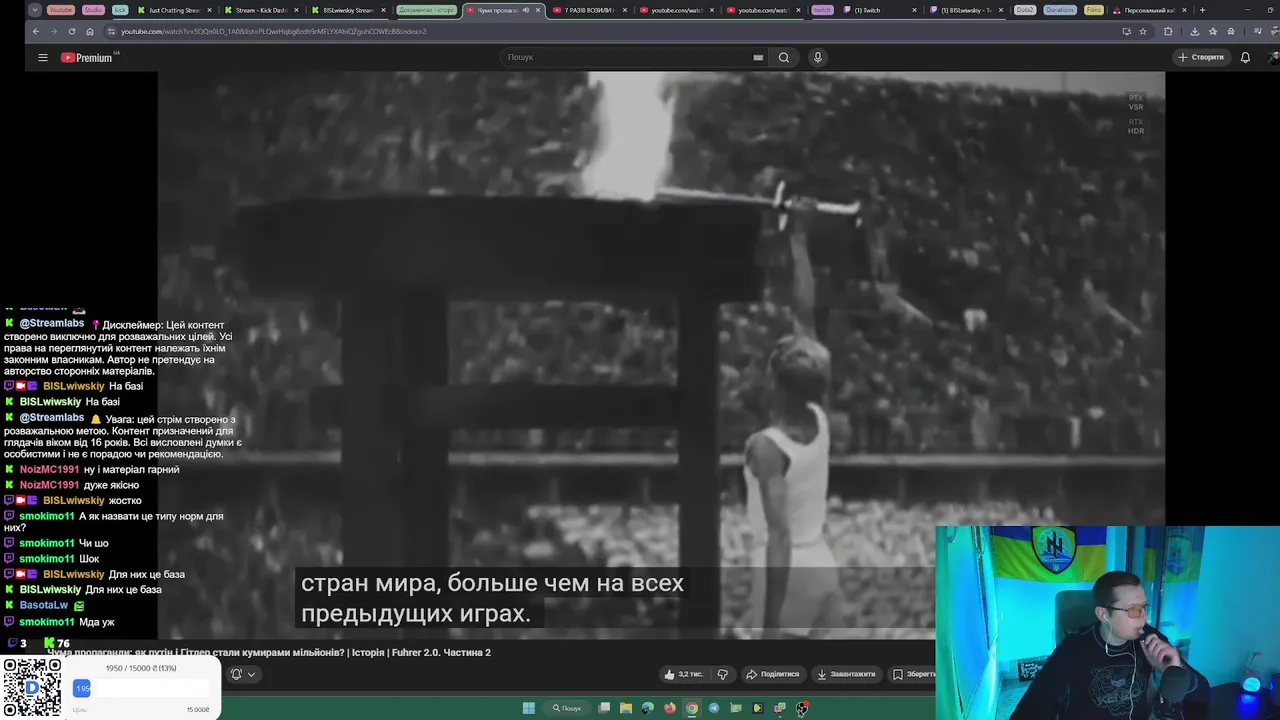Click the Створити create button

(1201, 57)
